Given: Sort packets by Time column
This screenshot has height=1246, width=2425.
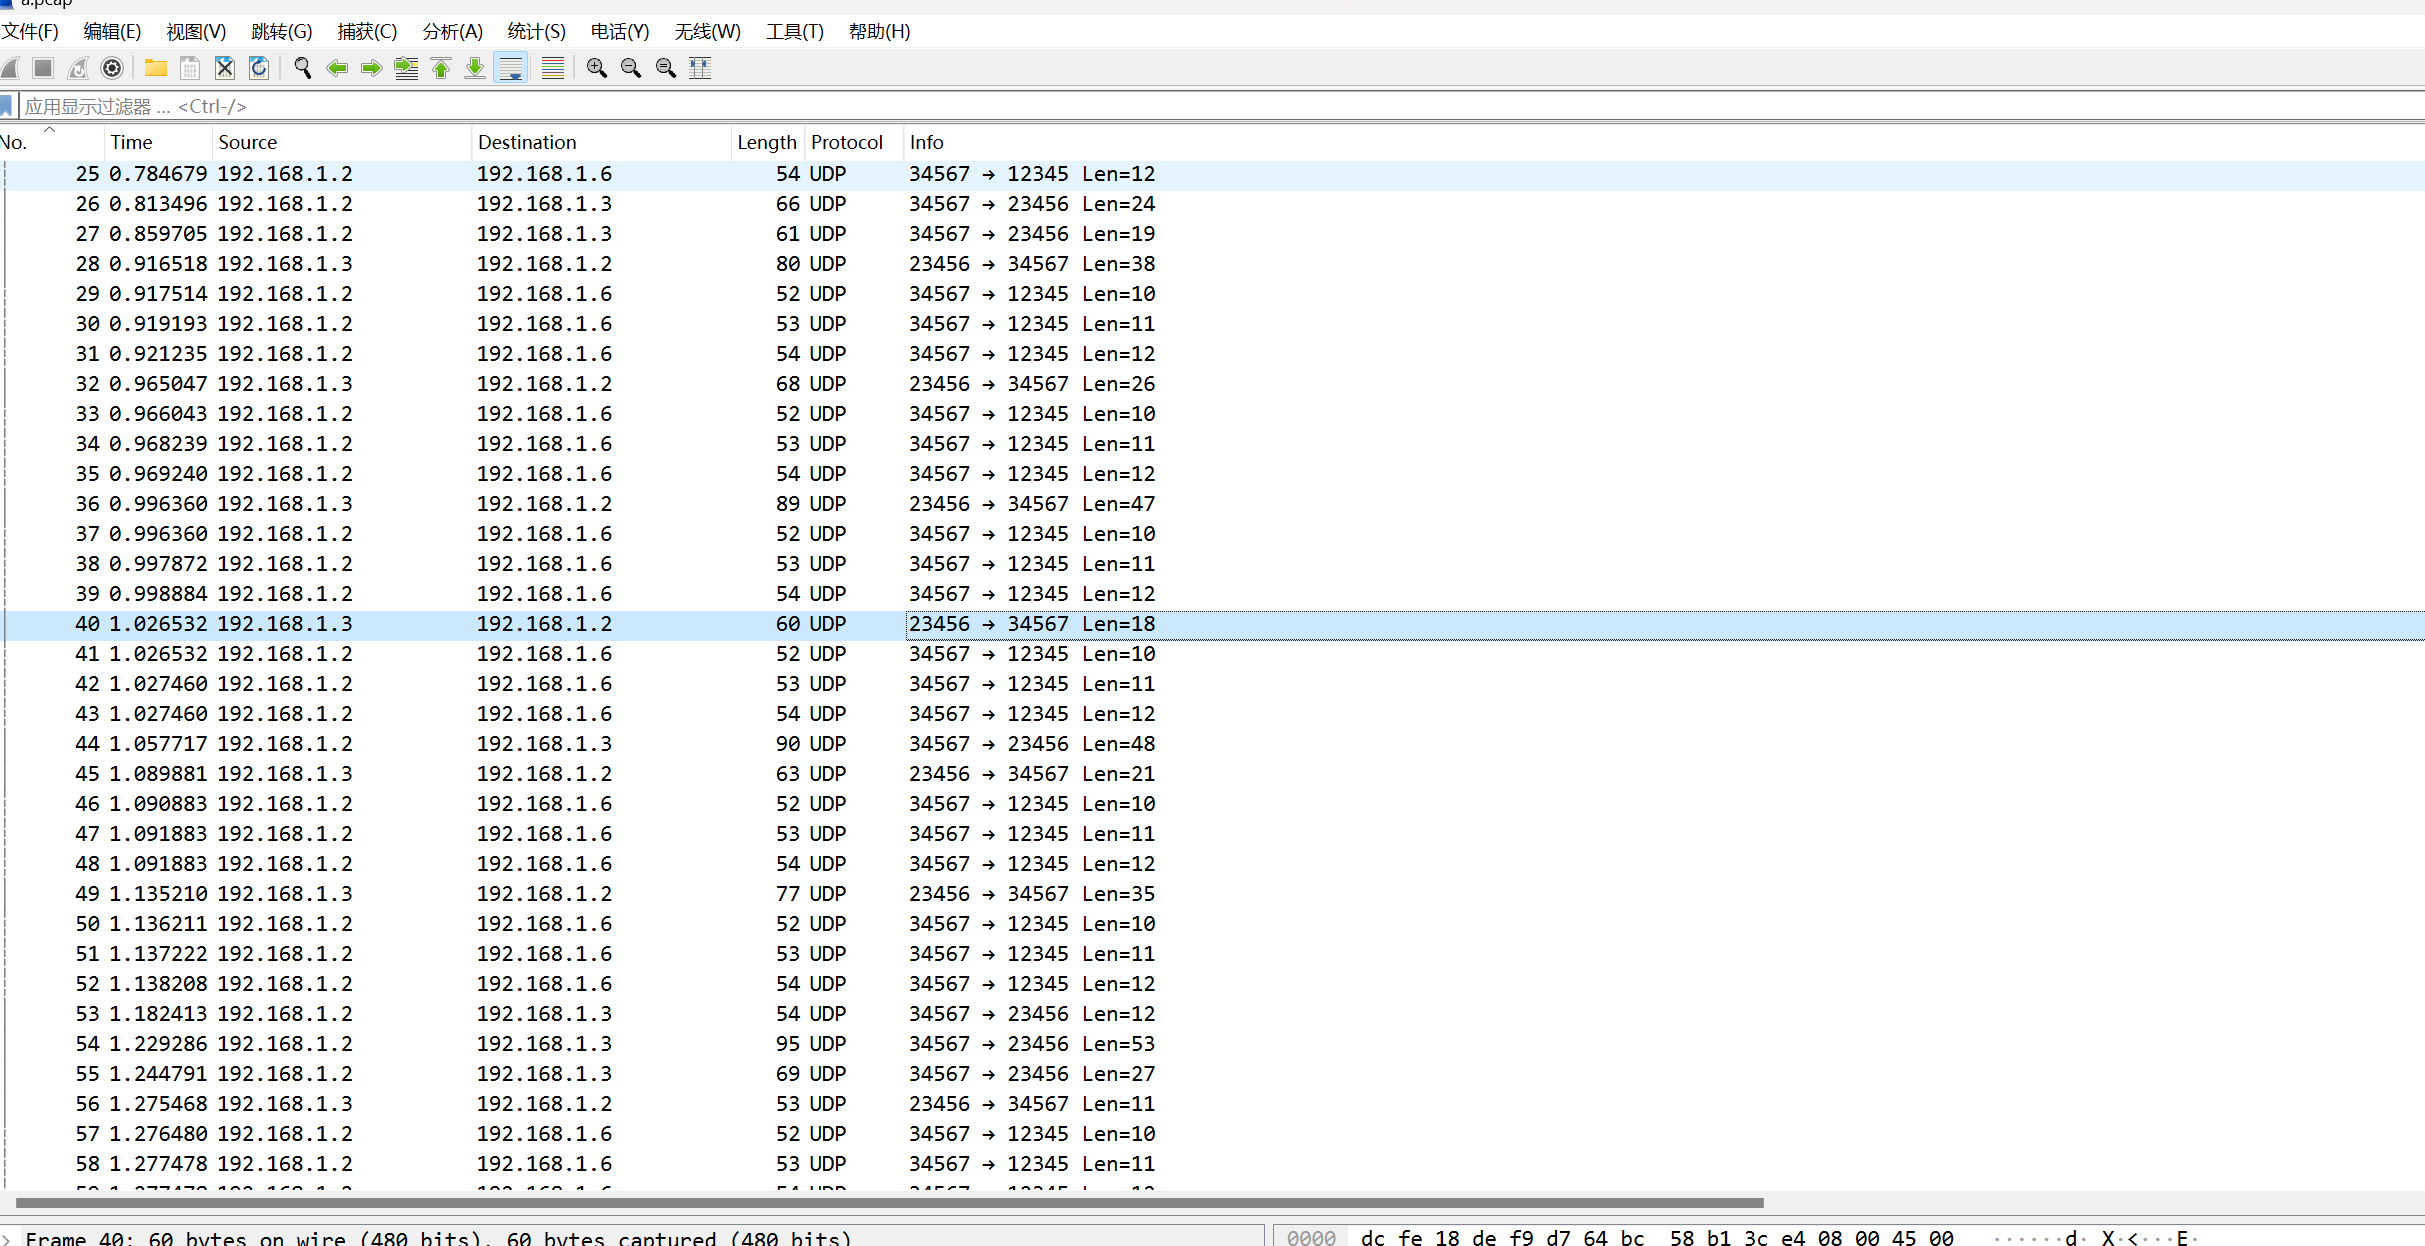Looking at the screenshot, I should coord(157,142).
